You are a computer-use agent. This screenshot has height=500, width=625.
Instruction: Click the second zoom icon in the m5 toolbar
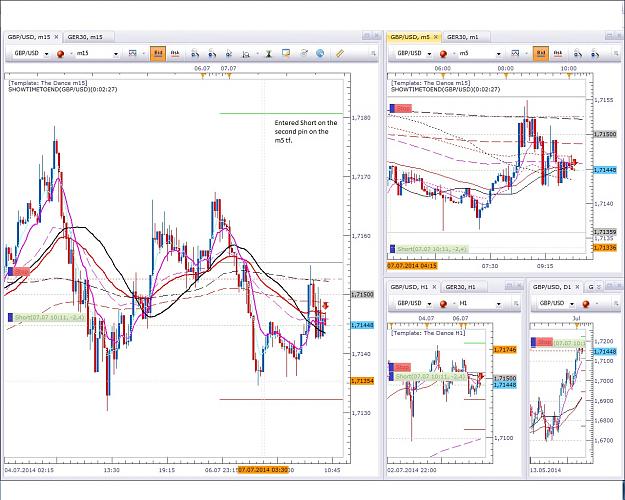click(x=595, y=54)
